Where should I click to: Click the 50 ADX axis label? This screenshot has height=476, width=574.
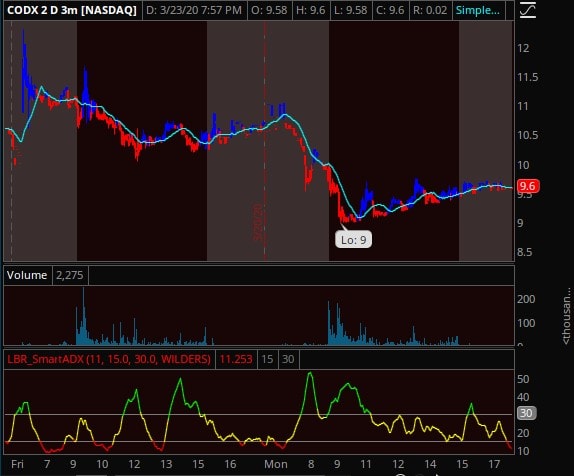tap(523, 379)
